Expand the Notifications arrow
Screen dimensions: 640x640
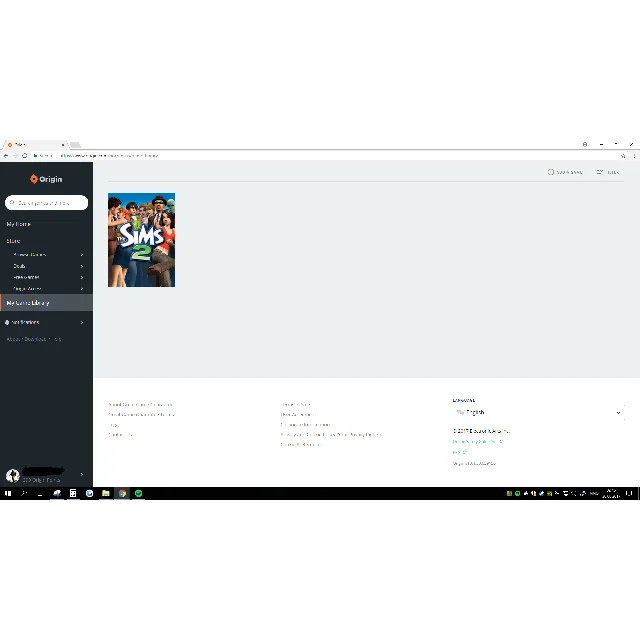pos(82,322)
